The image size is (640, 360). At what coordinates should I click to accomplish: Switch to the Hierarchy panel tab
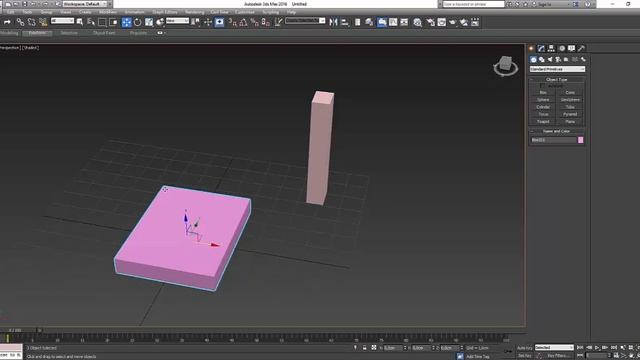(x=551, y=48)
